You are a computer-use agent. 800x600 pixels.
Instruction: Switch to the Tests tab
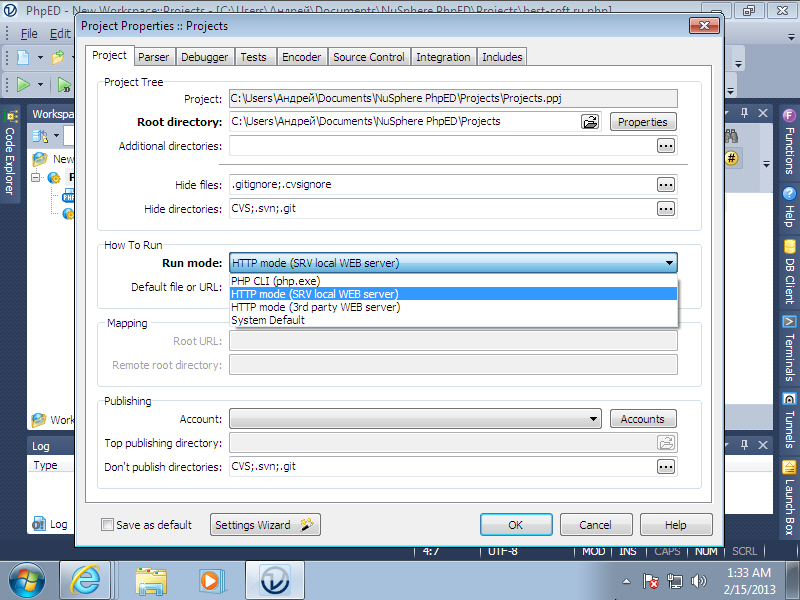point(254,57)
